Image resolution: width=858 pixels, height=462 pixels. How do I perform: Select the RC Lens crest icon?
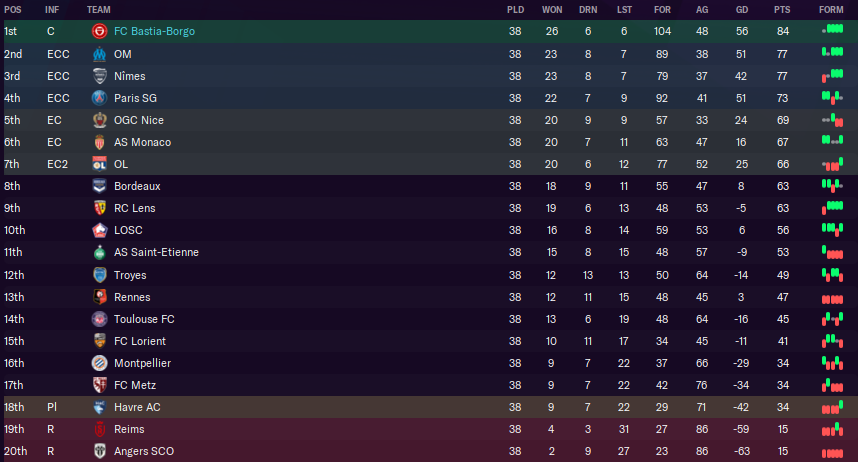(99, 208)
